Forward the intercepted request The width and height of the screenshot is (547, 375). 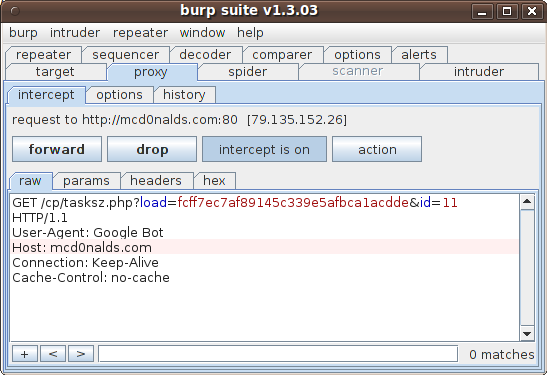coord(57,149)
